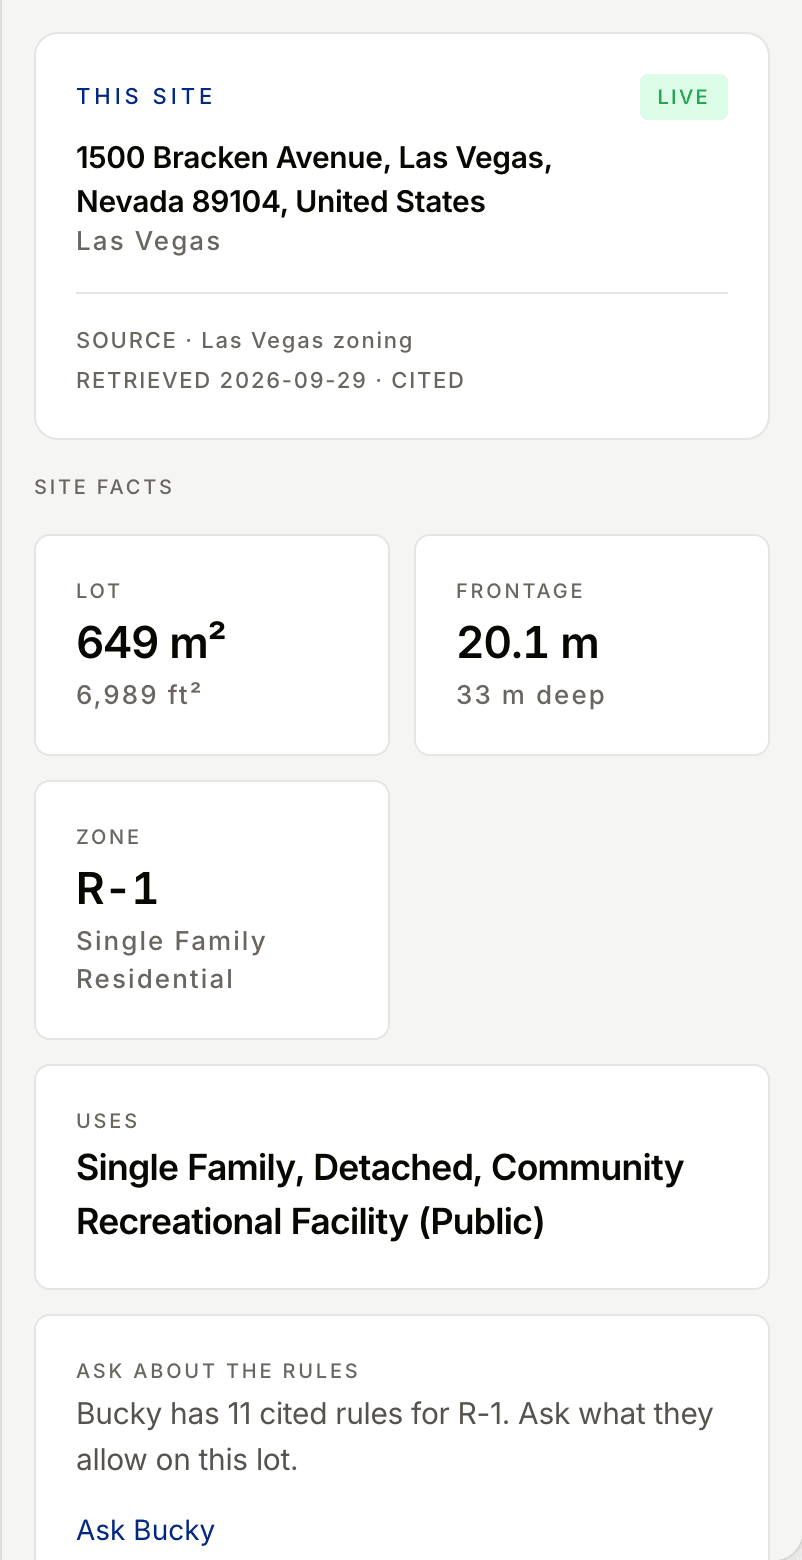The image size is (802, 1560).
Task: Click the Single Family Residential zone description
Action: [171, 960]
